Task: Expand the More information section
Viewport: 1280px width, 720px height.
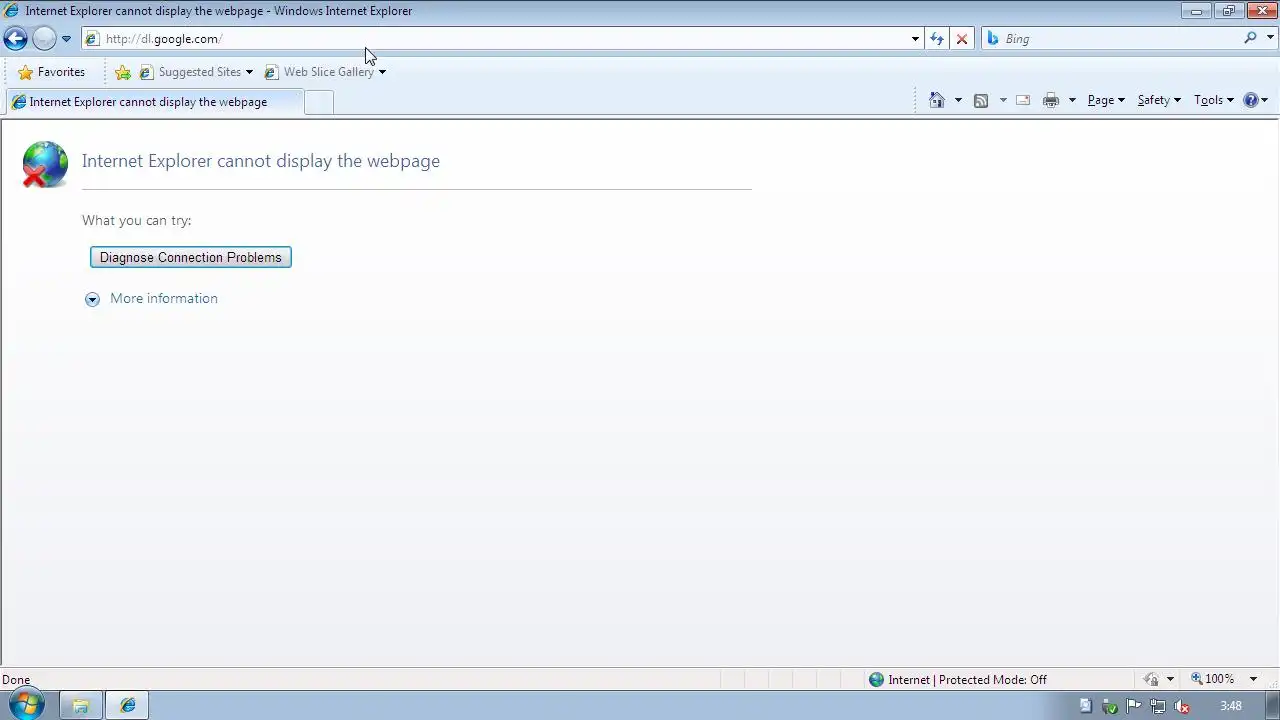Action: (x=92, y=299)
